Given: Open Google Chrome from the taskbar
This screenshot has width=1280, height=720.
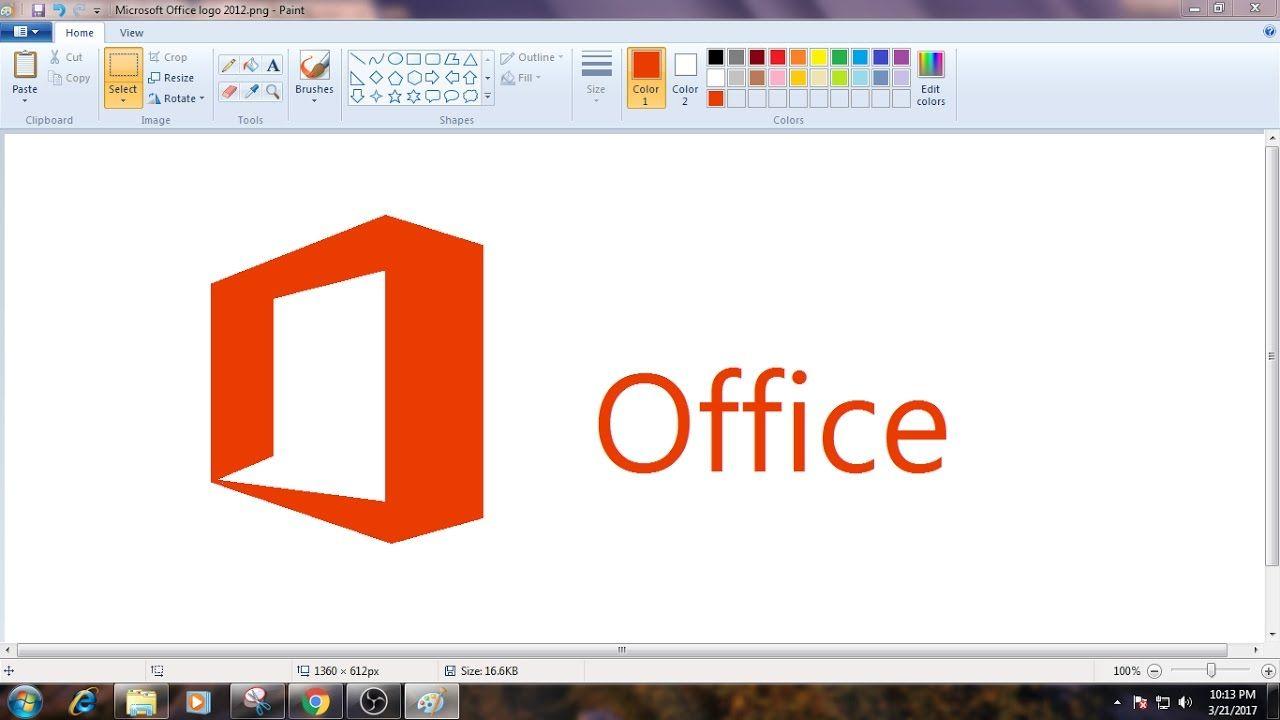Looking at the screenshot, I should tap(316, 702).
